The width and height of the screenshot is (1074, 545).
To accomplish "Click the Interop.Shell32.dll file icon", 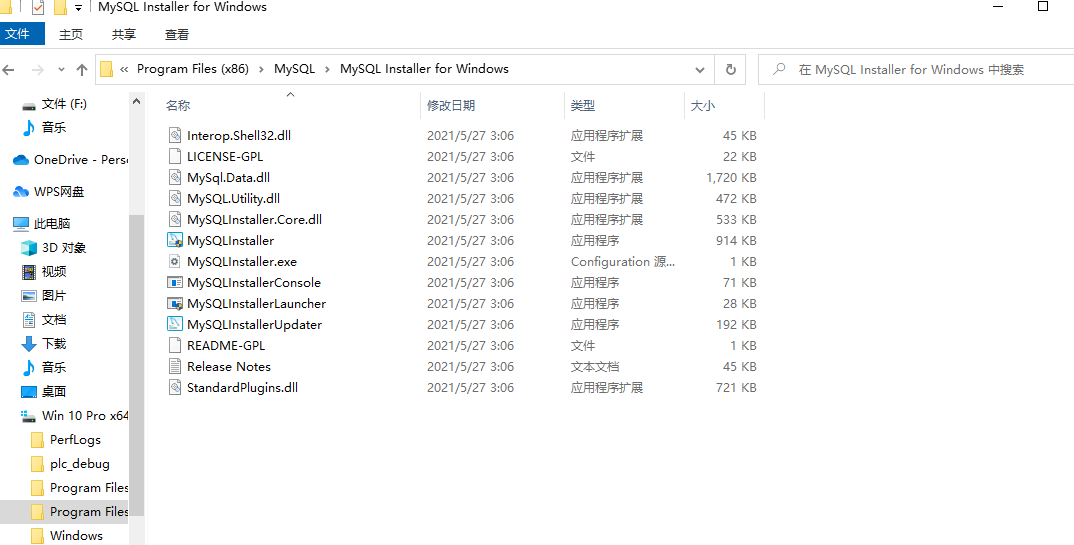I will pos(175,136).
